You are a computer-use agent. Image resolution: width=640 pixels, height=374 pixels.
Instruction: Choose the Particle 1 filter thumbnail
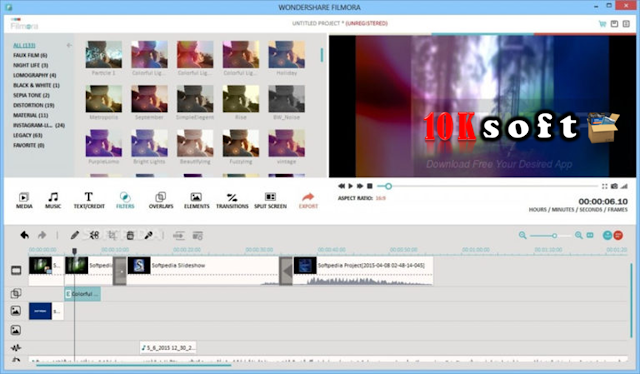[104, 54]
